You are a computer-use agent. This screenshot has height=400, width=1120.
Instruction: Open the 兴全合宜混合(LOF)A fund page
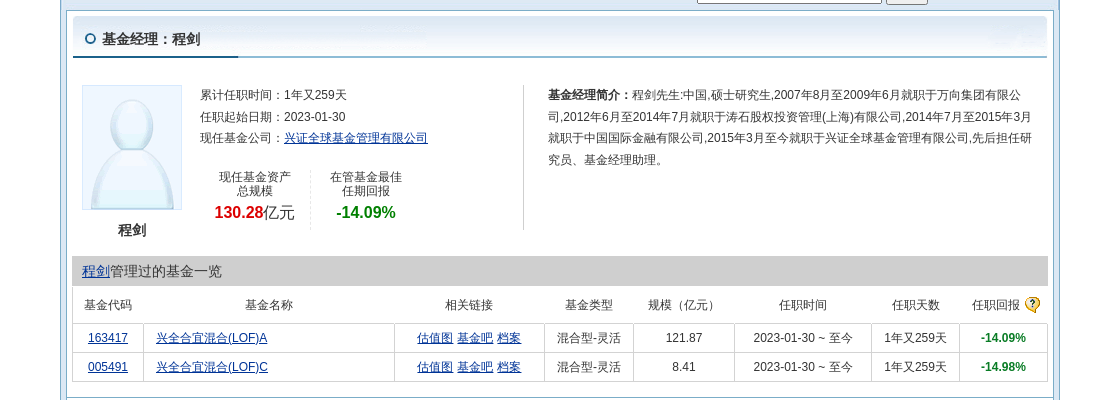click(x=211, y=338)
